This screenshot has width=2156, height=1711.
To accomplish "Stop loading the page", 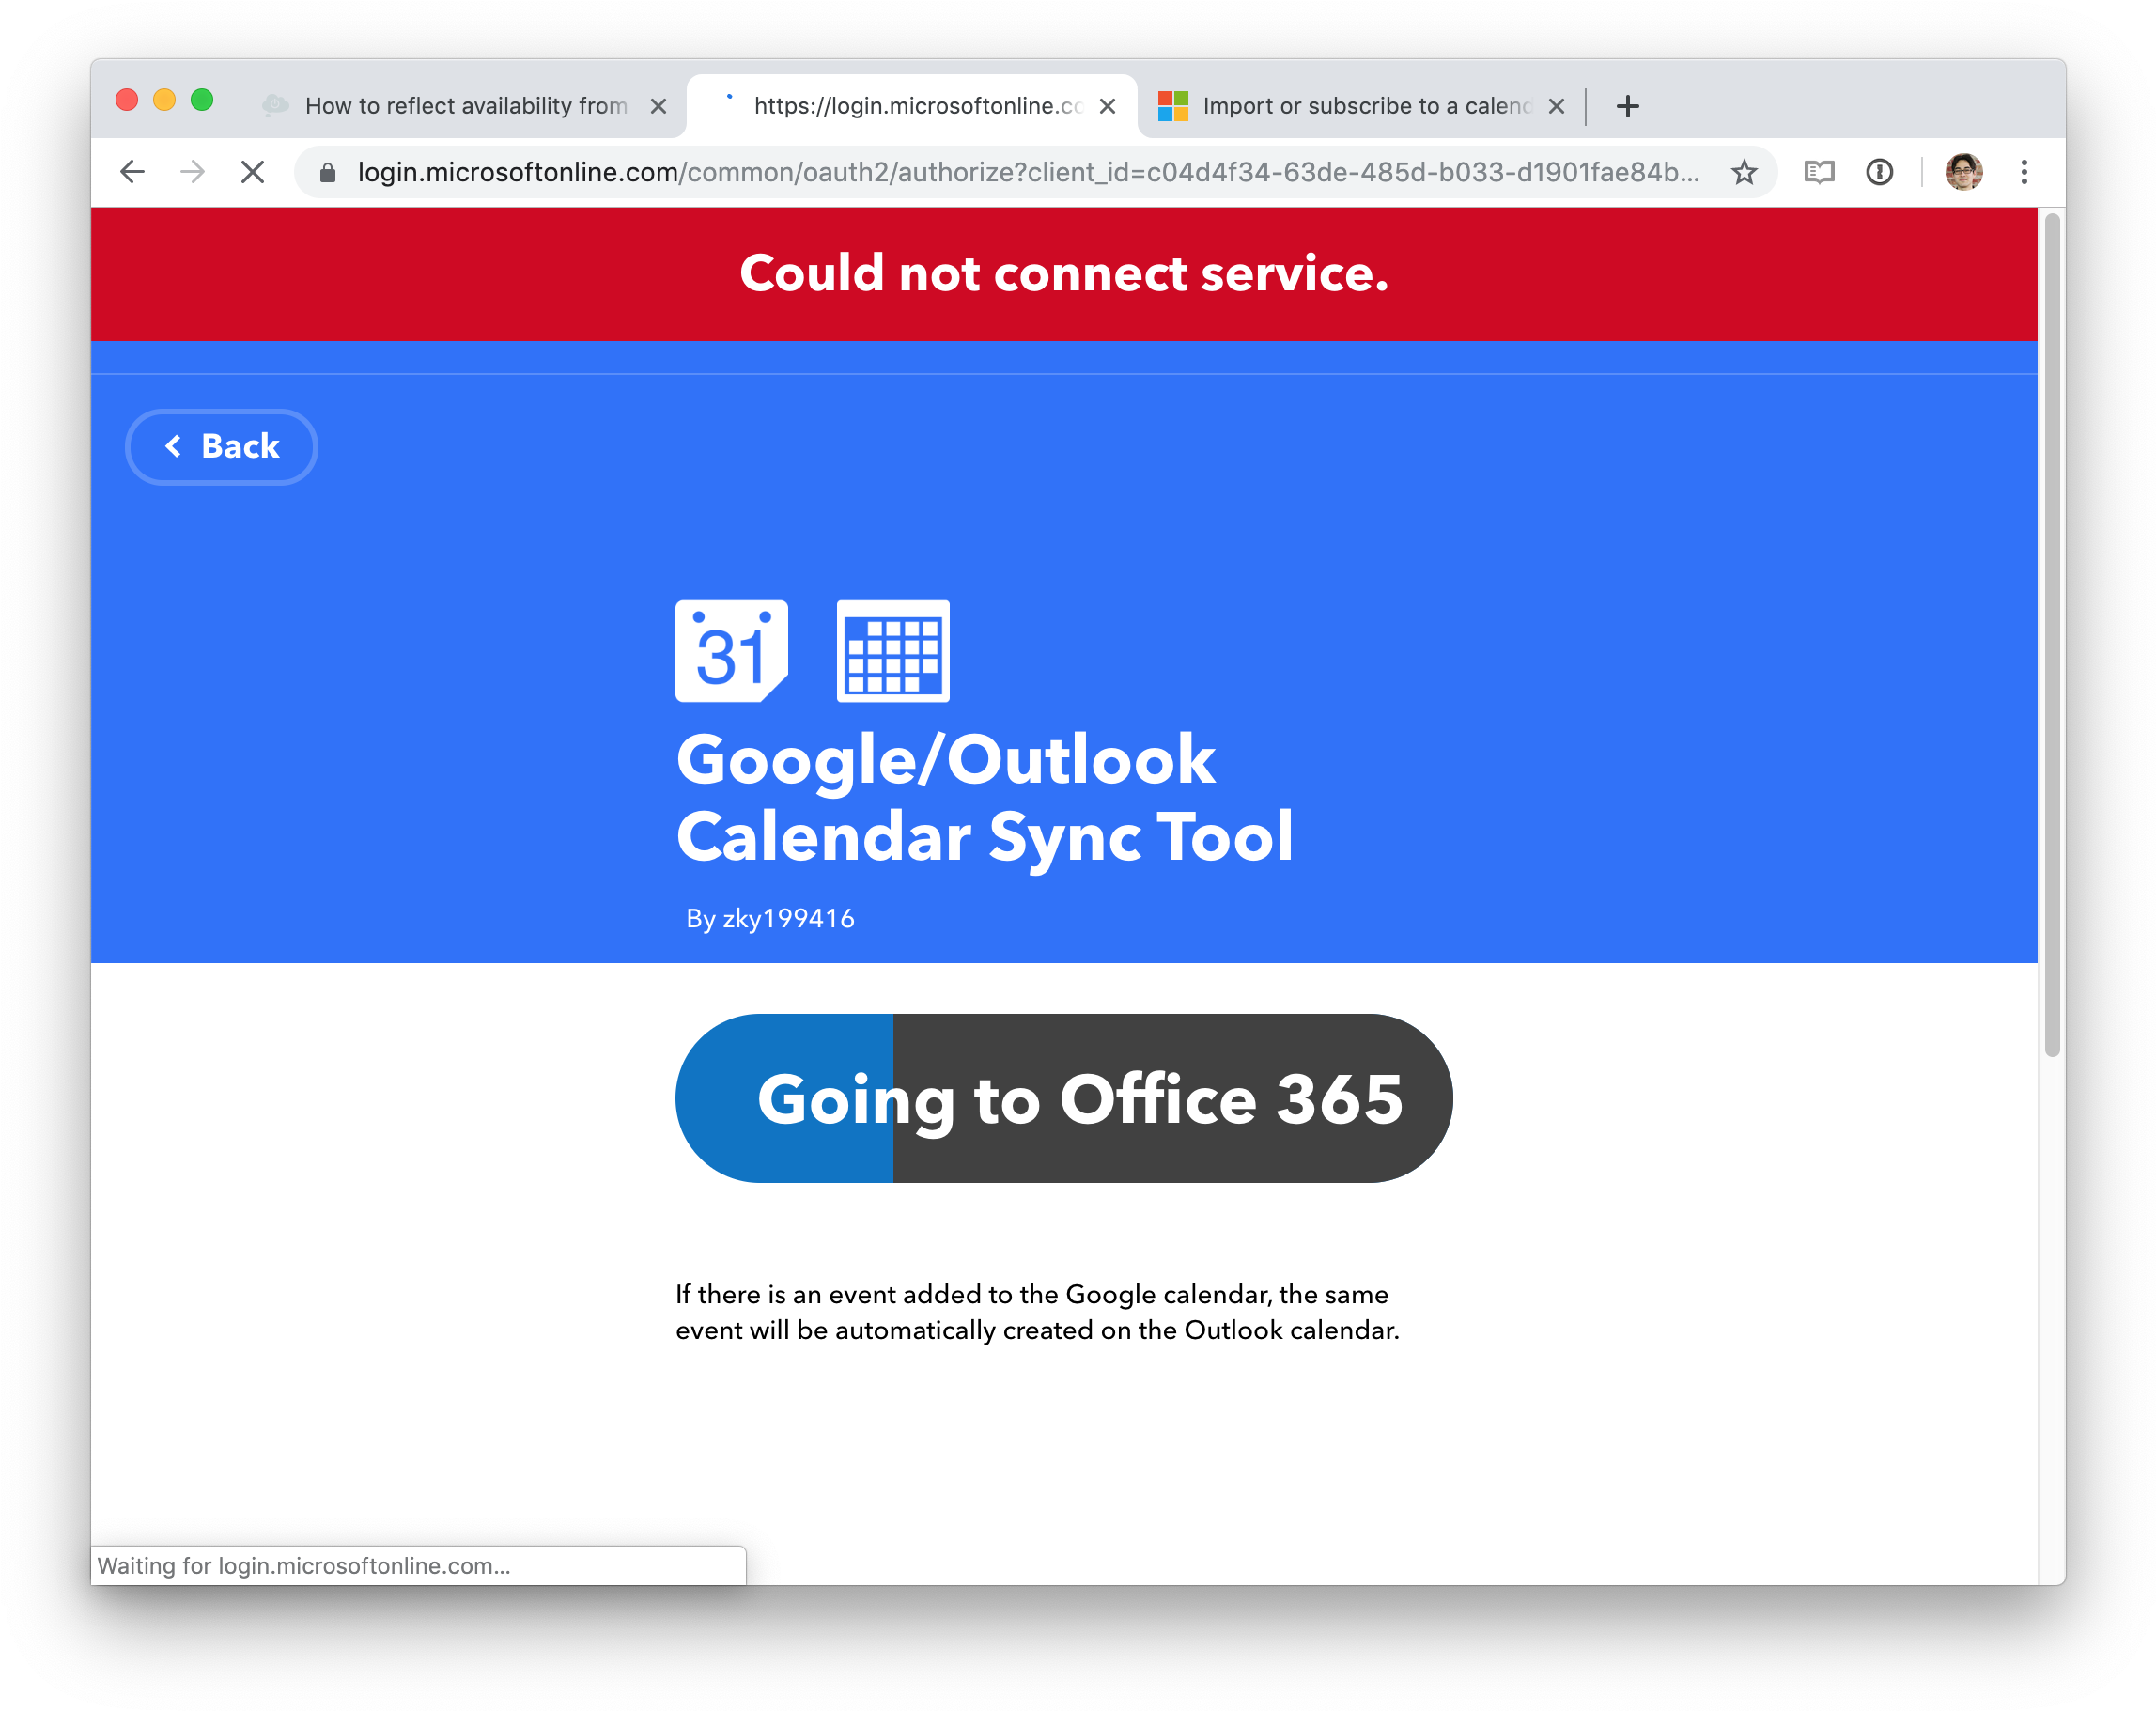I will (253, 172).
